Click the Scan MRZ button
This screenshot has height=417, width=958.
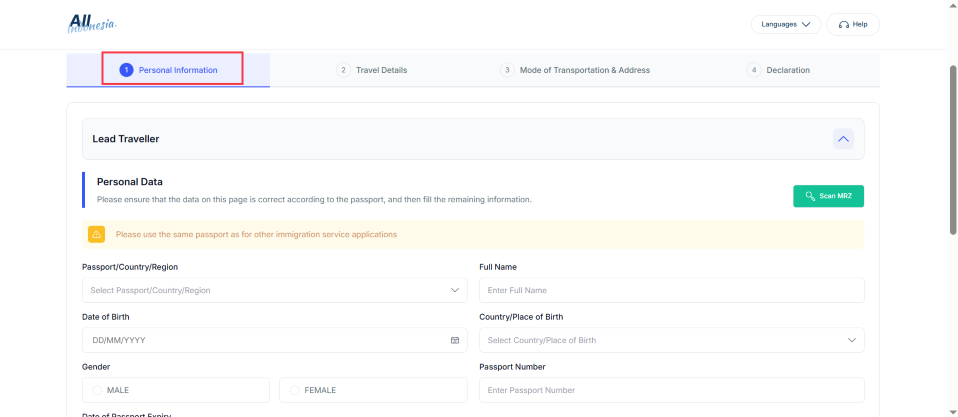(x=828, y=196)
